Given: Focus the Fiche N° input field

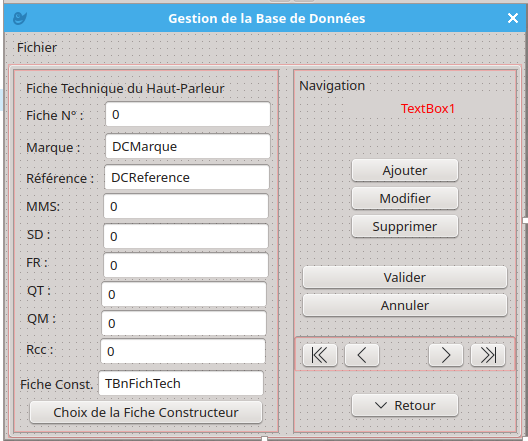Looking at the screenshot, I should [188, 114].
